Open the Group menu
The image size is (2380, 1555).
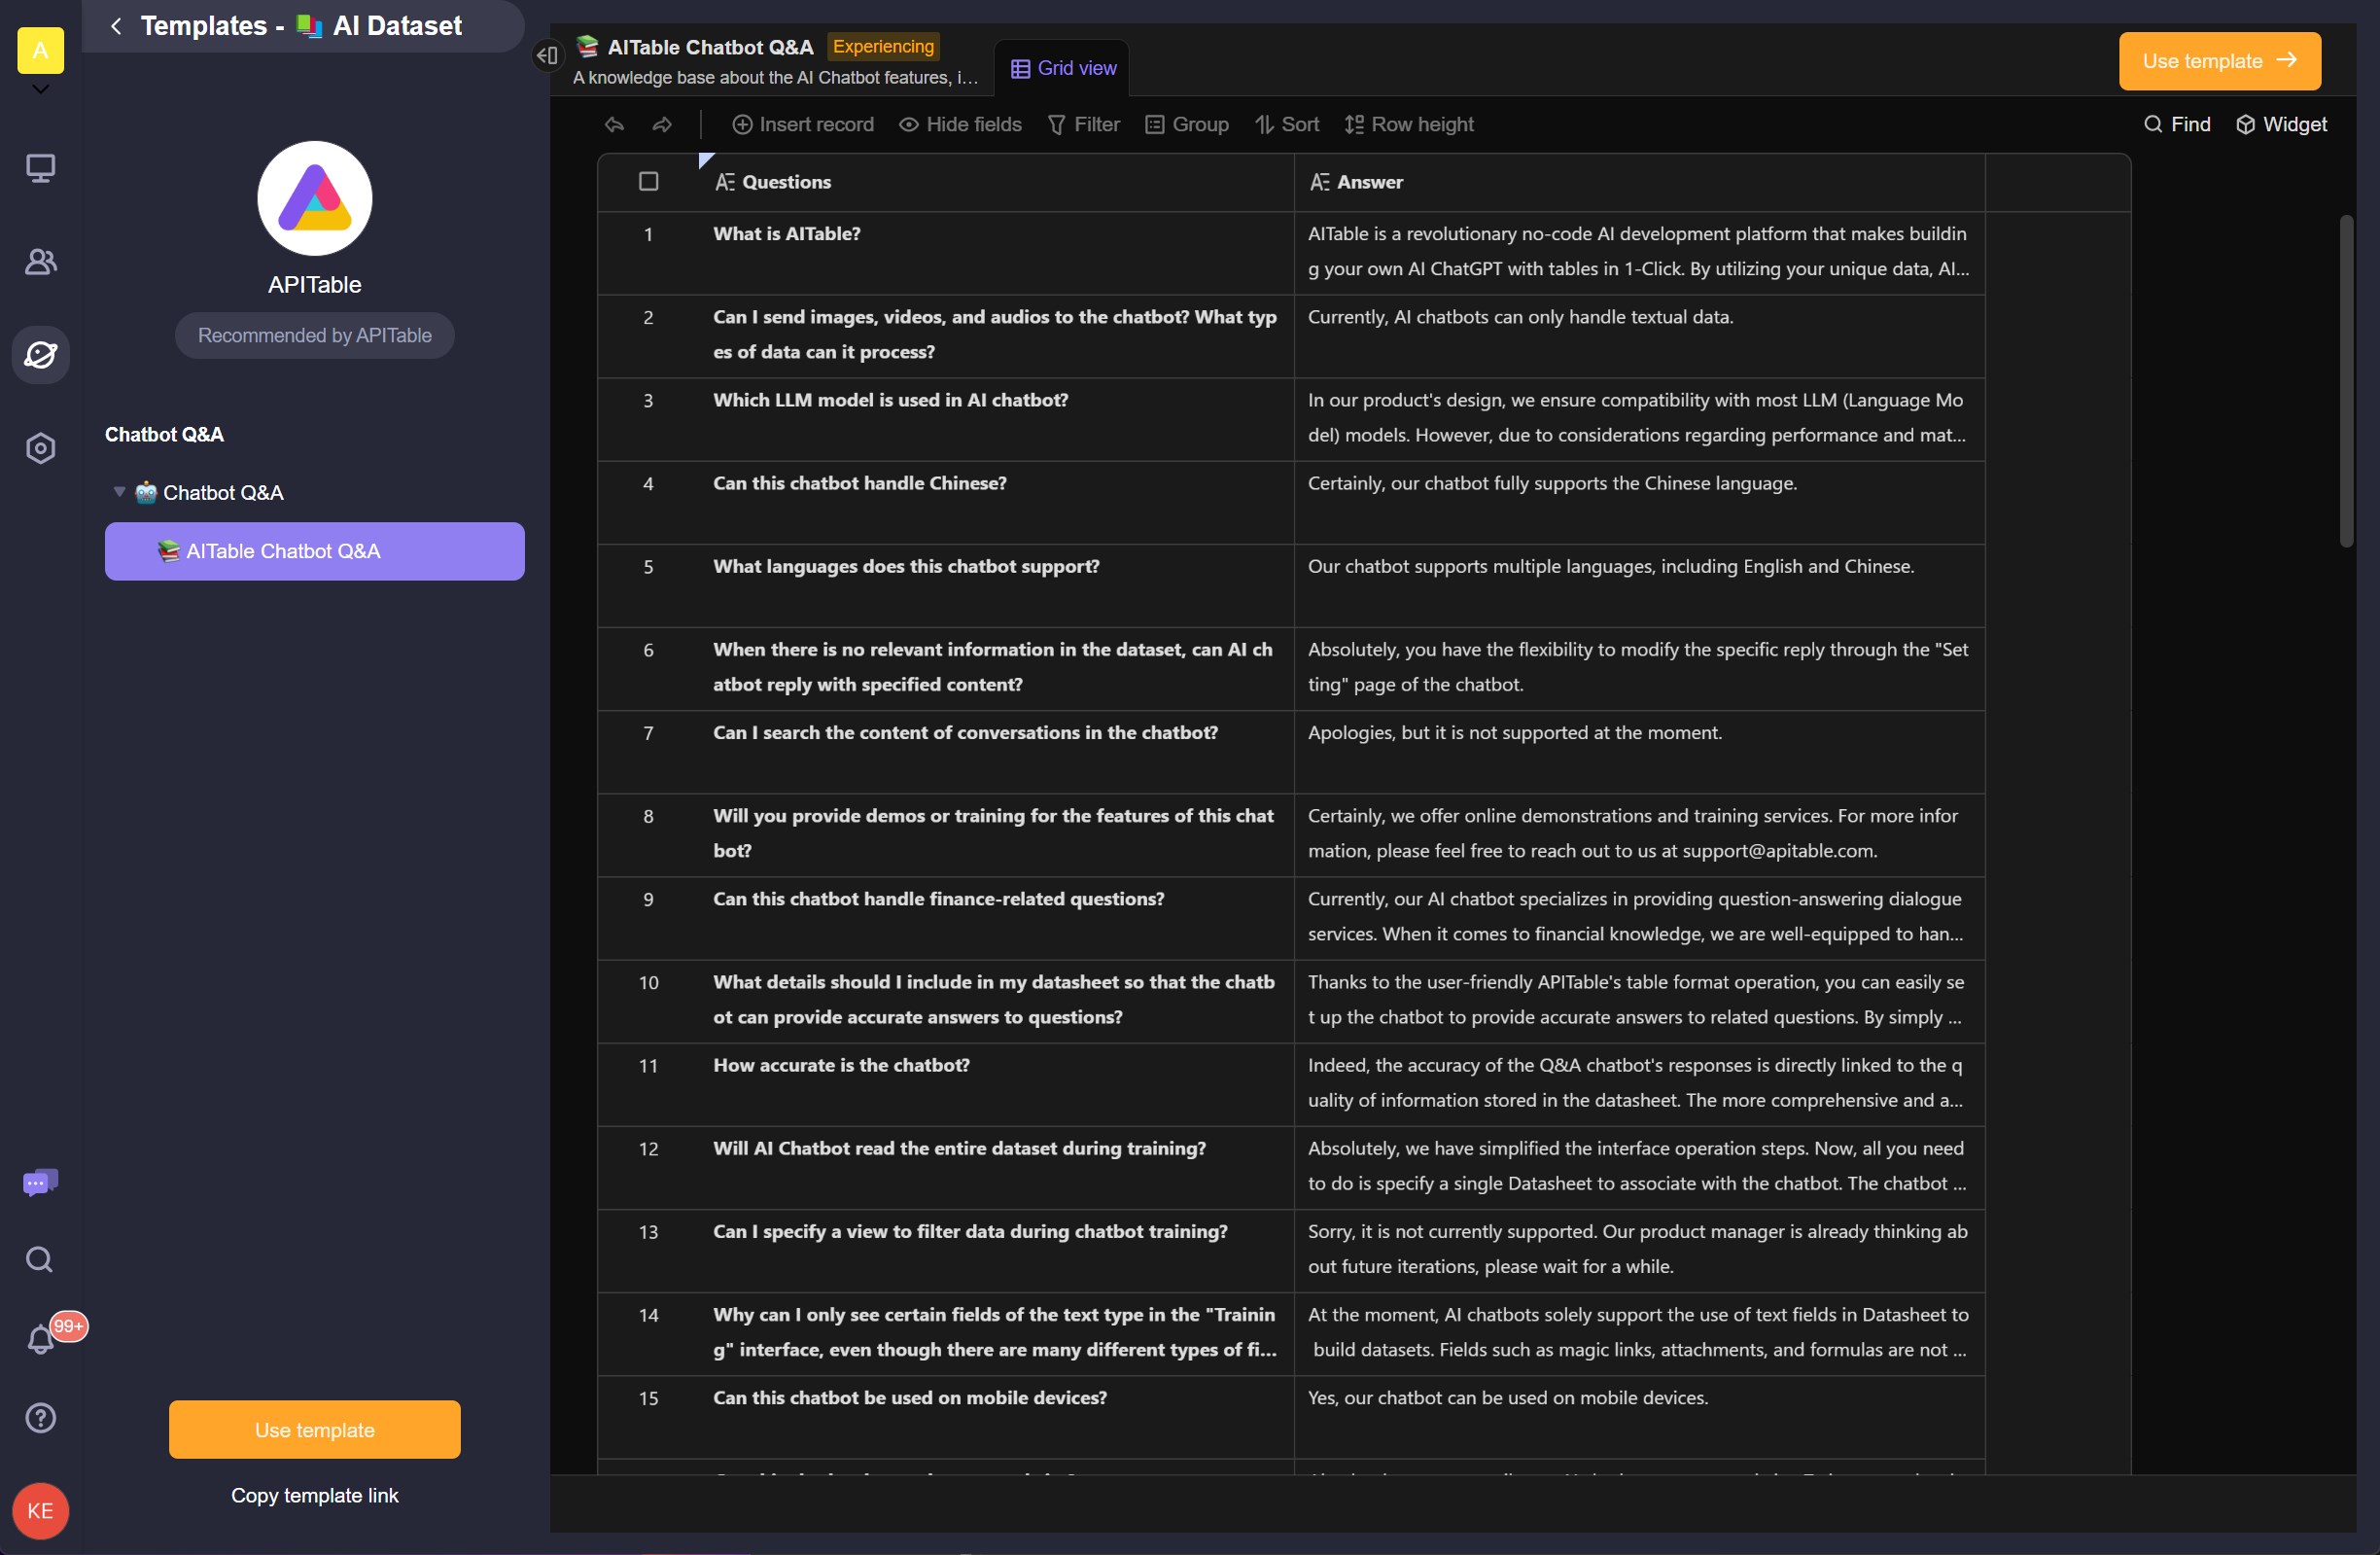1187,124
